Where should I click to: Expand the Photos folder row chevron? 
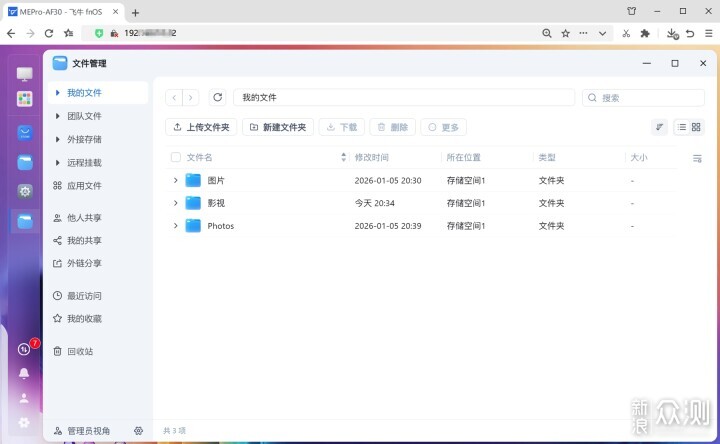pyautogui.click(x=175, y=225)
